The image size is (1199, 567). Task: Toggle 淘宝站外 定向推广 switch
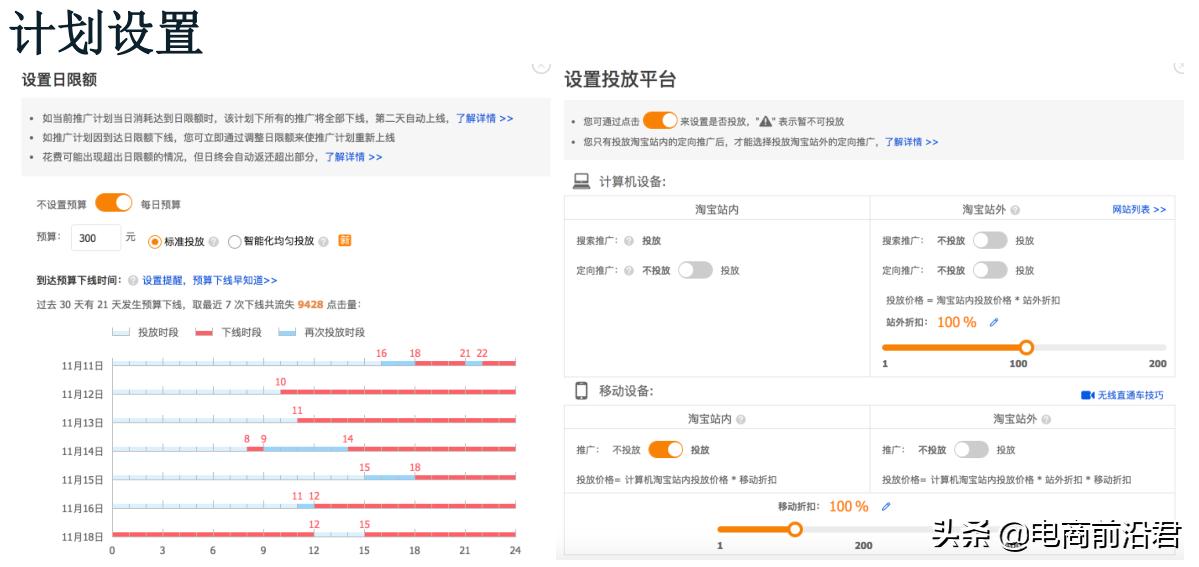point(990,270)
